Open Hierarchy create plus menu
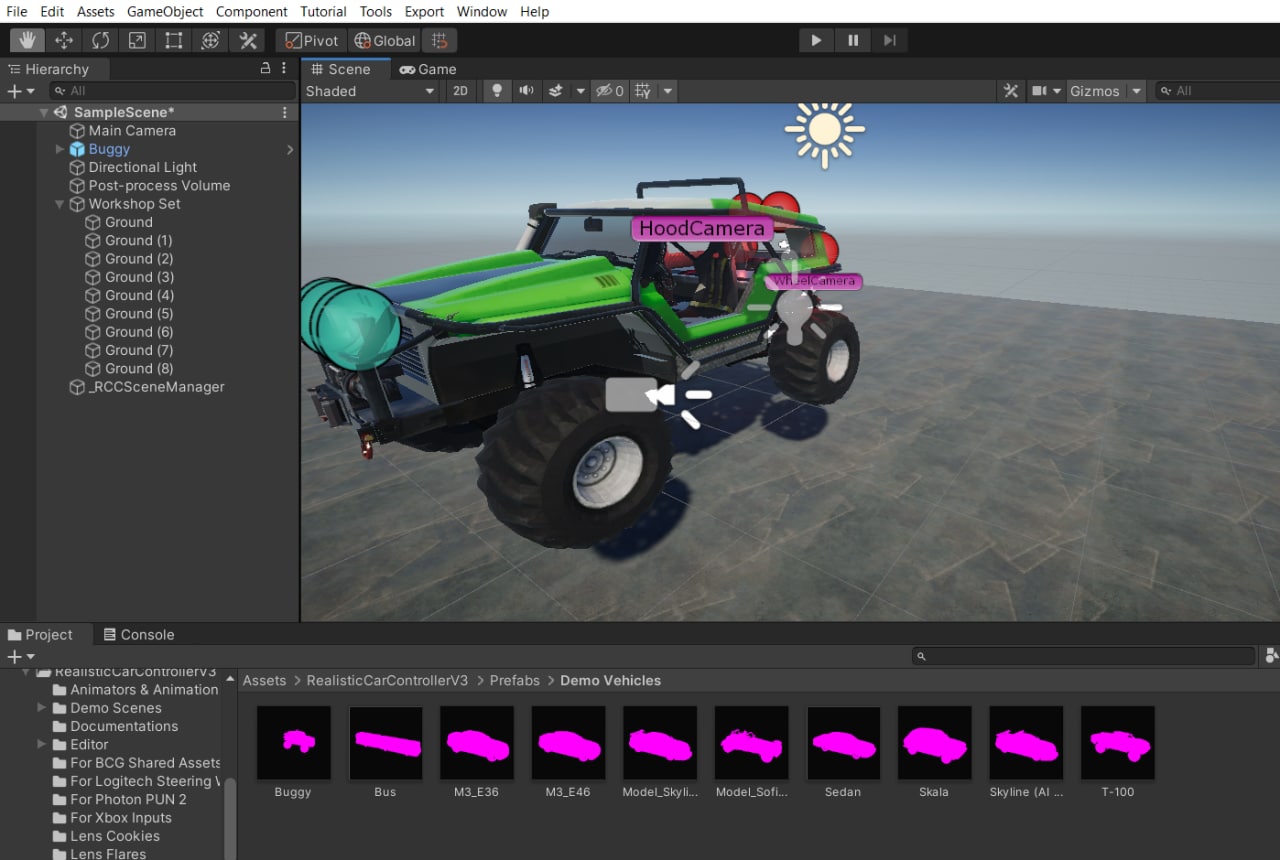Screen dimensions: 1280x860 tap(19, 91)
